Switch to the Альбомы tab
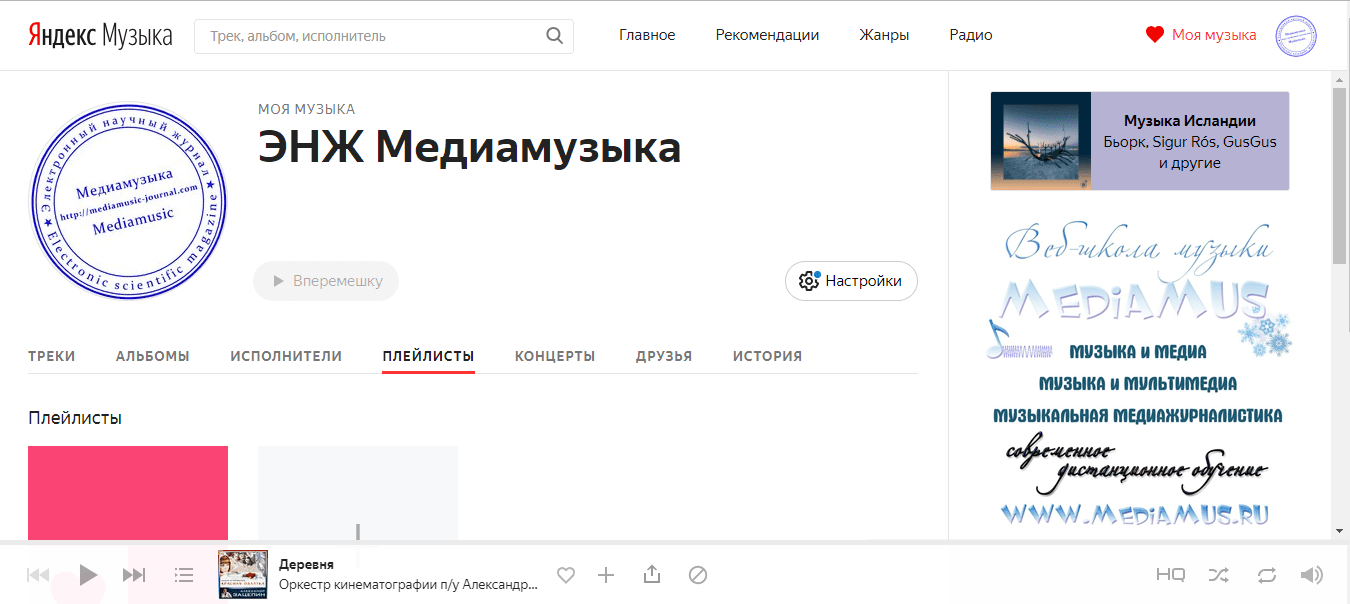 coord(153,356)
